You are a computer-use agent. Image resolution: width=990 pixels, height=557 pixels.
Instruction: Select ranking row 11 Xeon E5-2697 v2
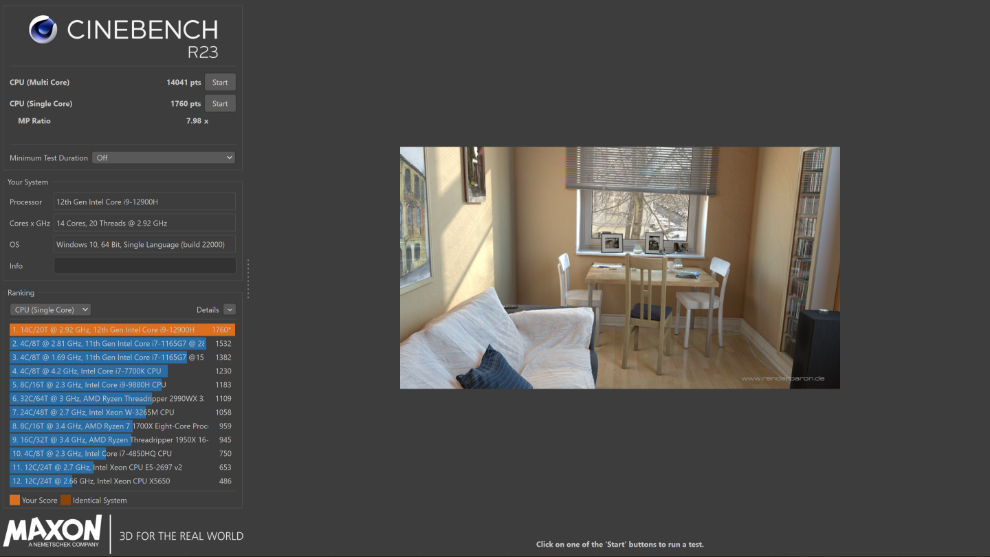click(122, 467)
